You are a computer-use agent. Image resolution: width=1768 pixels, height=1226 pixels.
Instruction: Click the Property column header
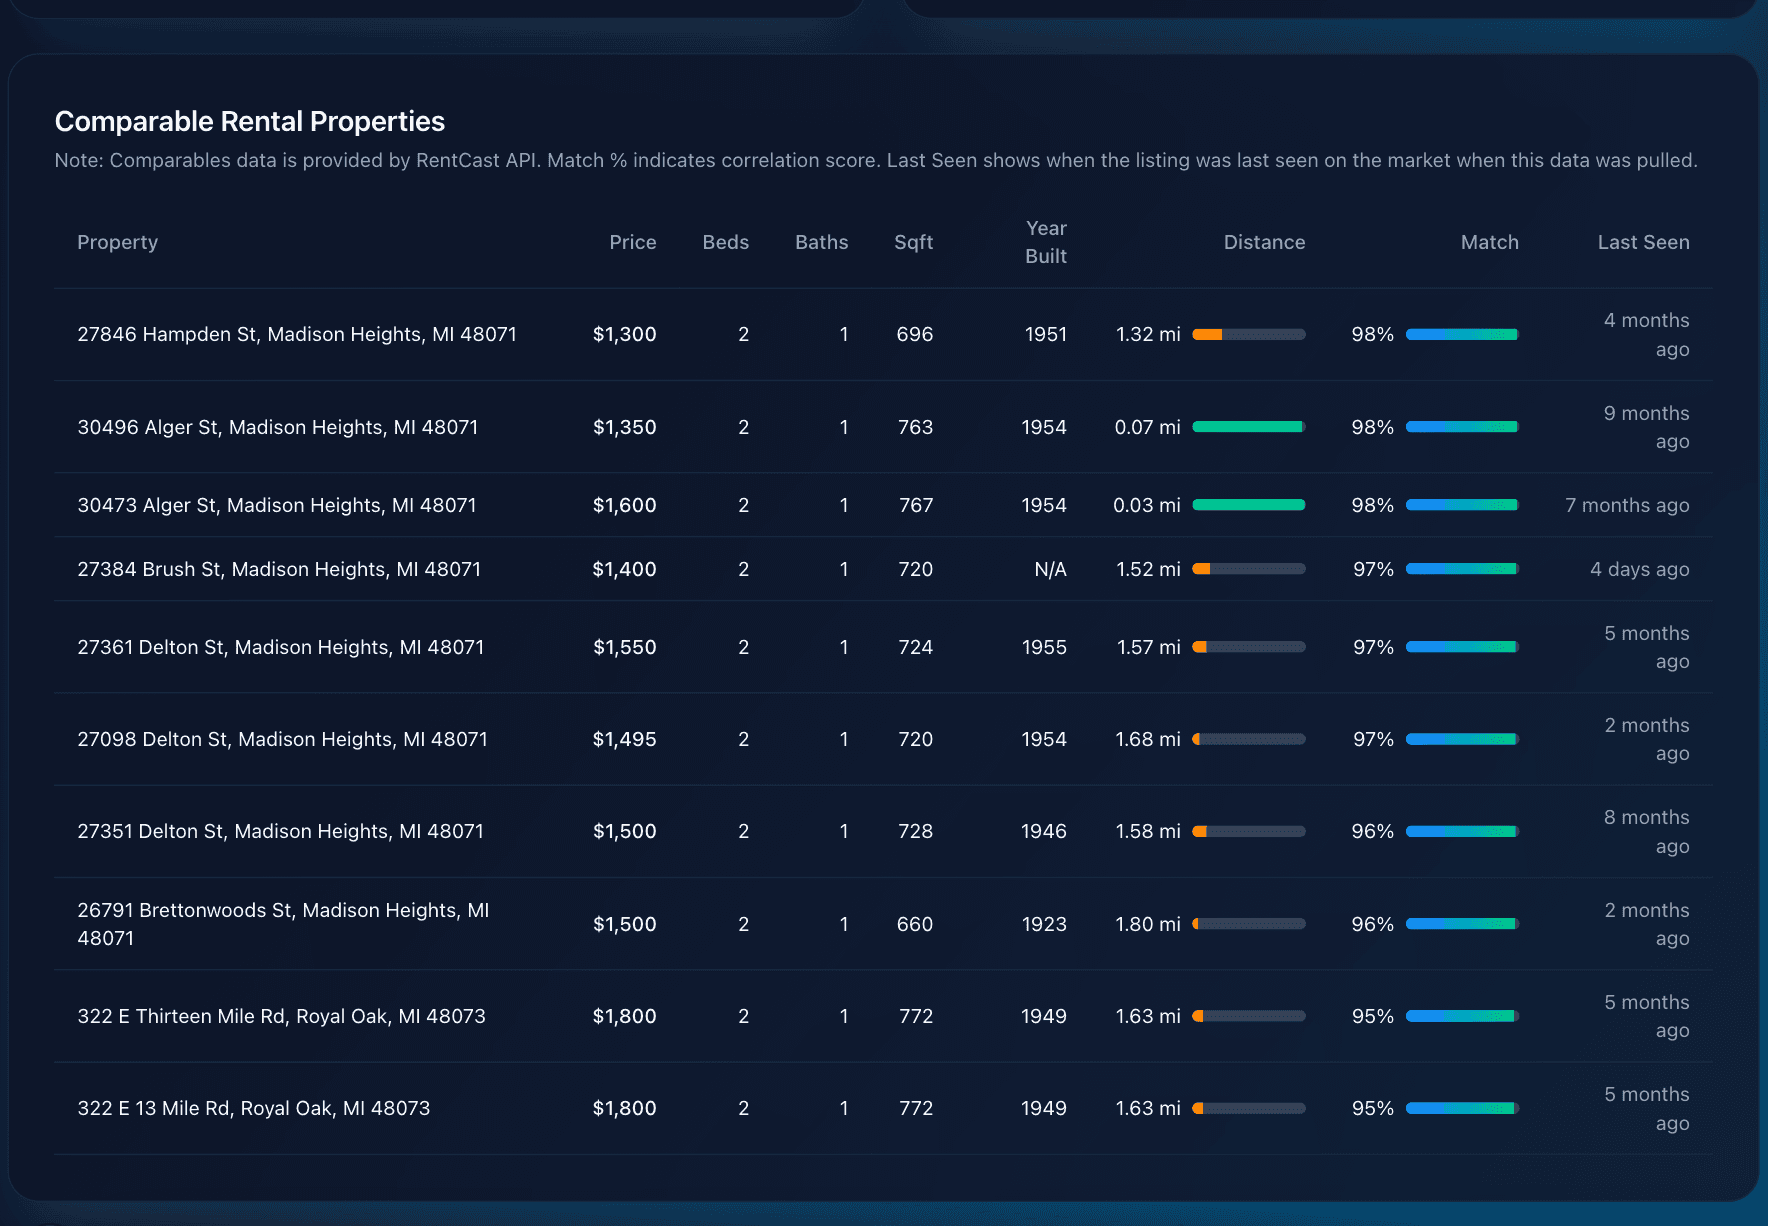tap(117, 242)
